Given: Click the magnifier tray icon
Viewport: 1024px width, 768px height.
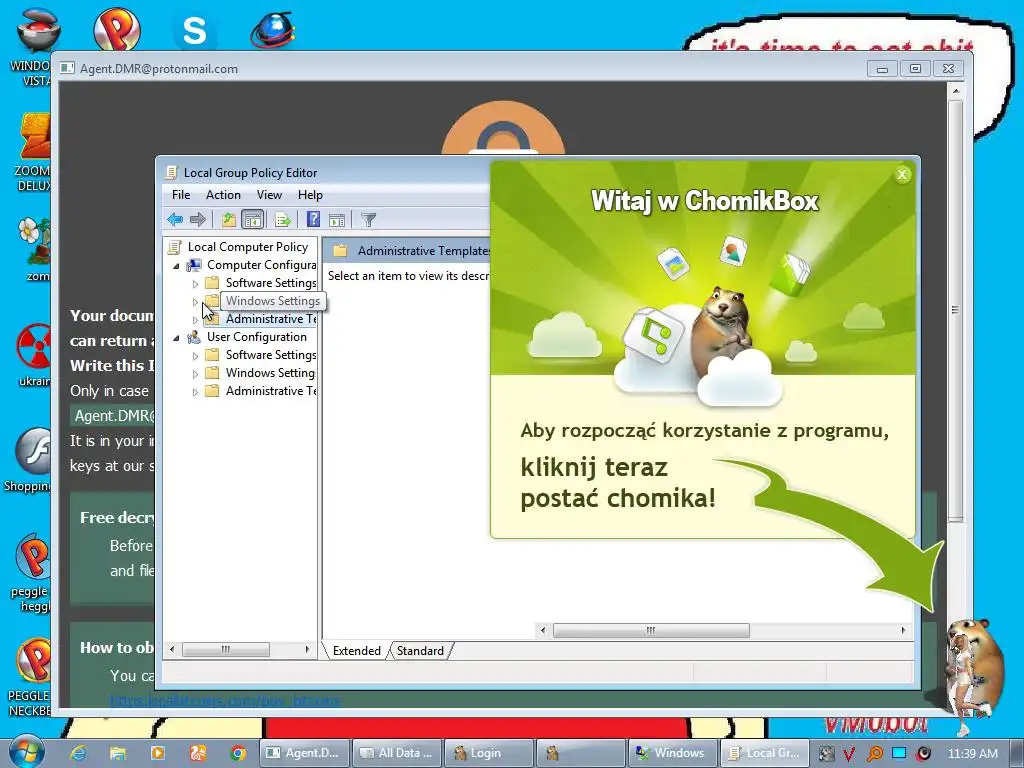Looking at the screenshot, I should pyautogui.click(x=874, y=754).
